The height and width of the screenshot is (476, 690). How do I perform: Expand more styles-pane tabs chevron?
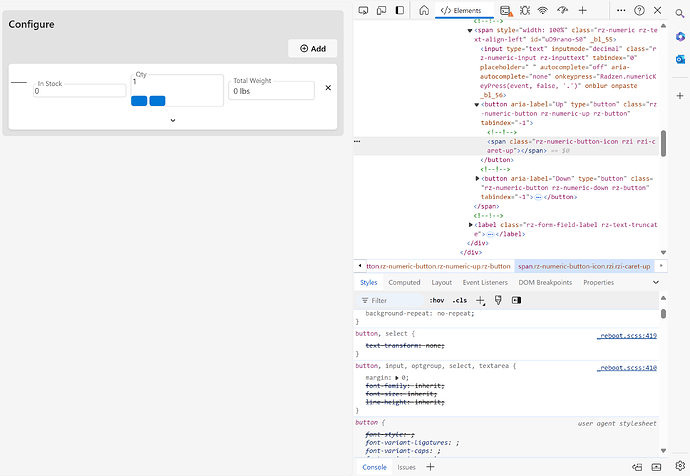[x=656, y=282]
